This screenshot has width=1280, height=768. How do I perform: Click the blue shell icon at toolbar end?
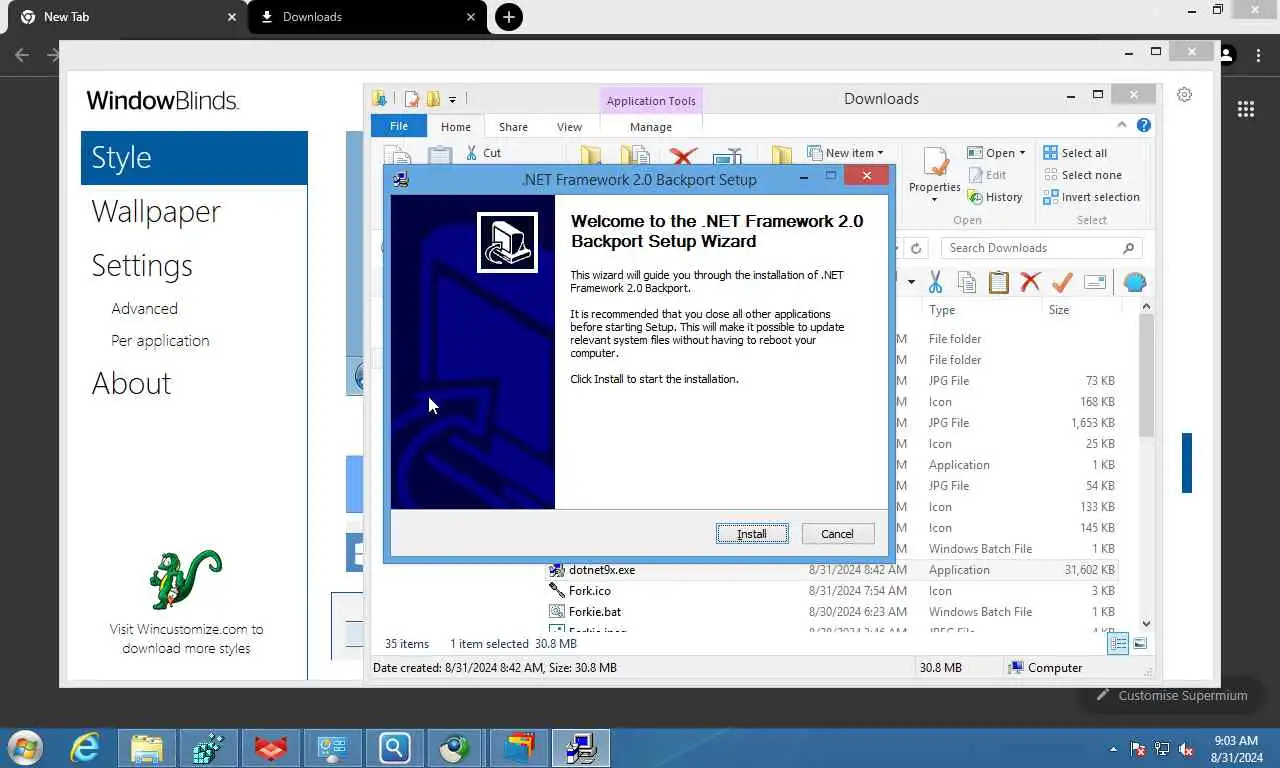point(1134,282)
